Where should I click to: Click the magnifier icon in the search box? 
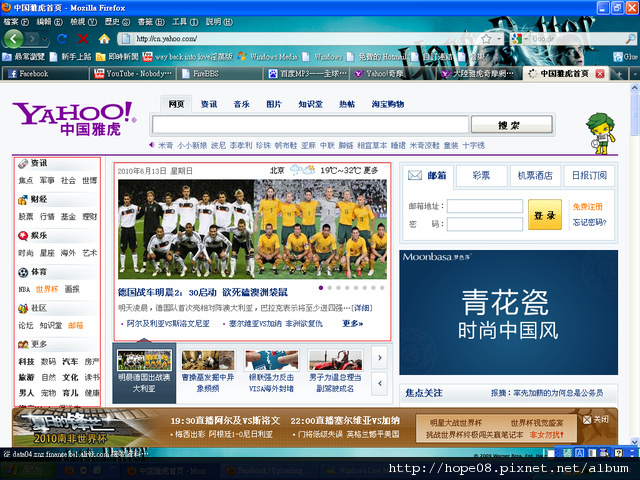pos(630,39)
